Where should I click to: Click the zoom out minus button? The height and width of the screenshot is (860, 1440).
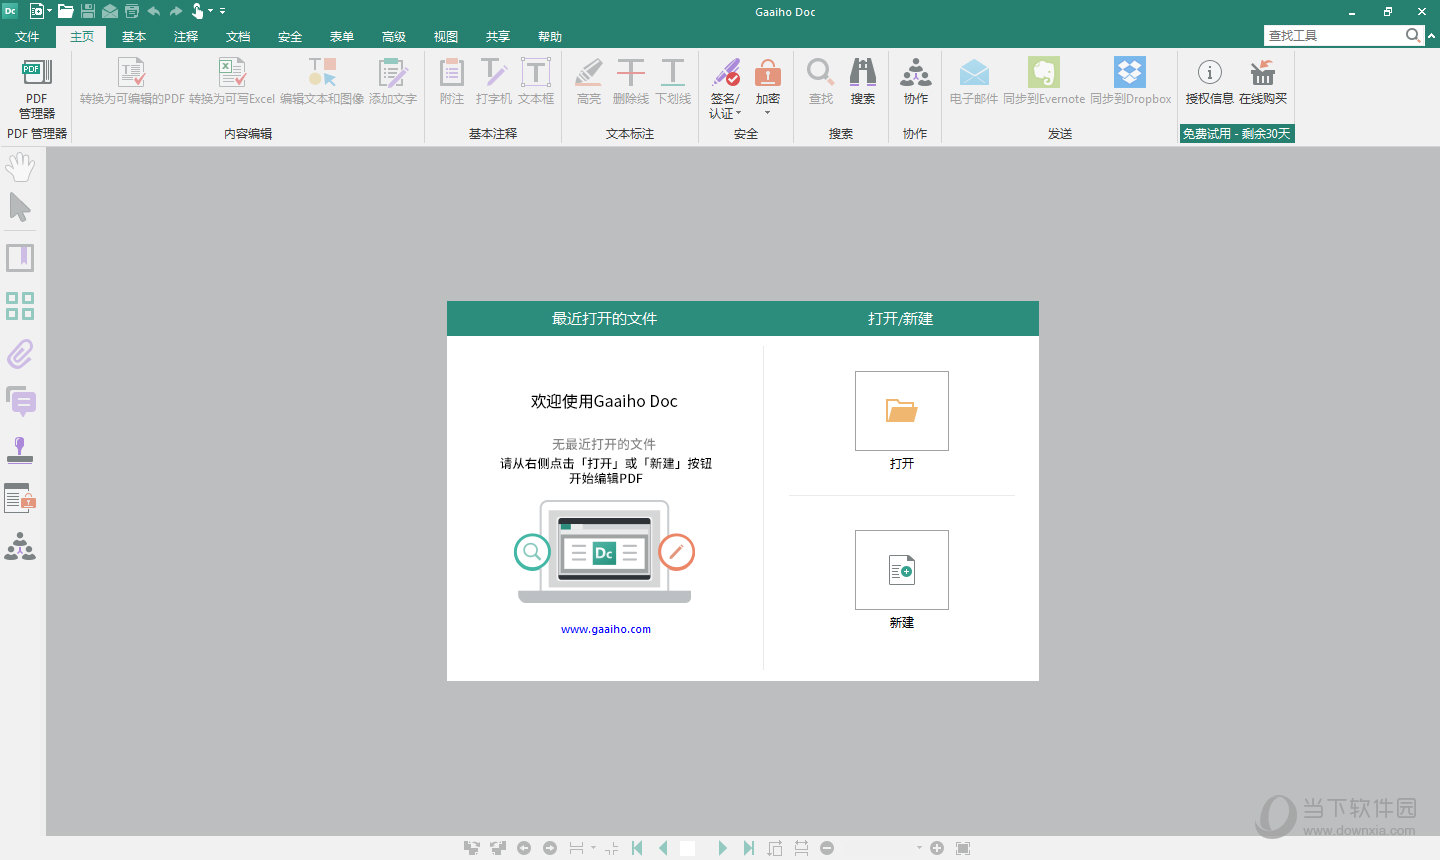click(x=827, y=848)
